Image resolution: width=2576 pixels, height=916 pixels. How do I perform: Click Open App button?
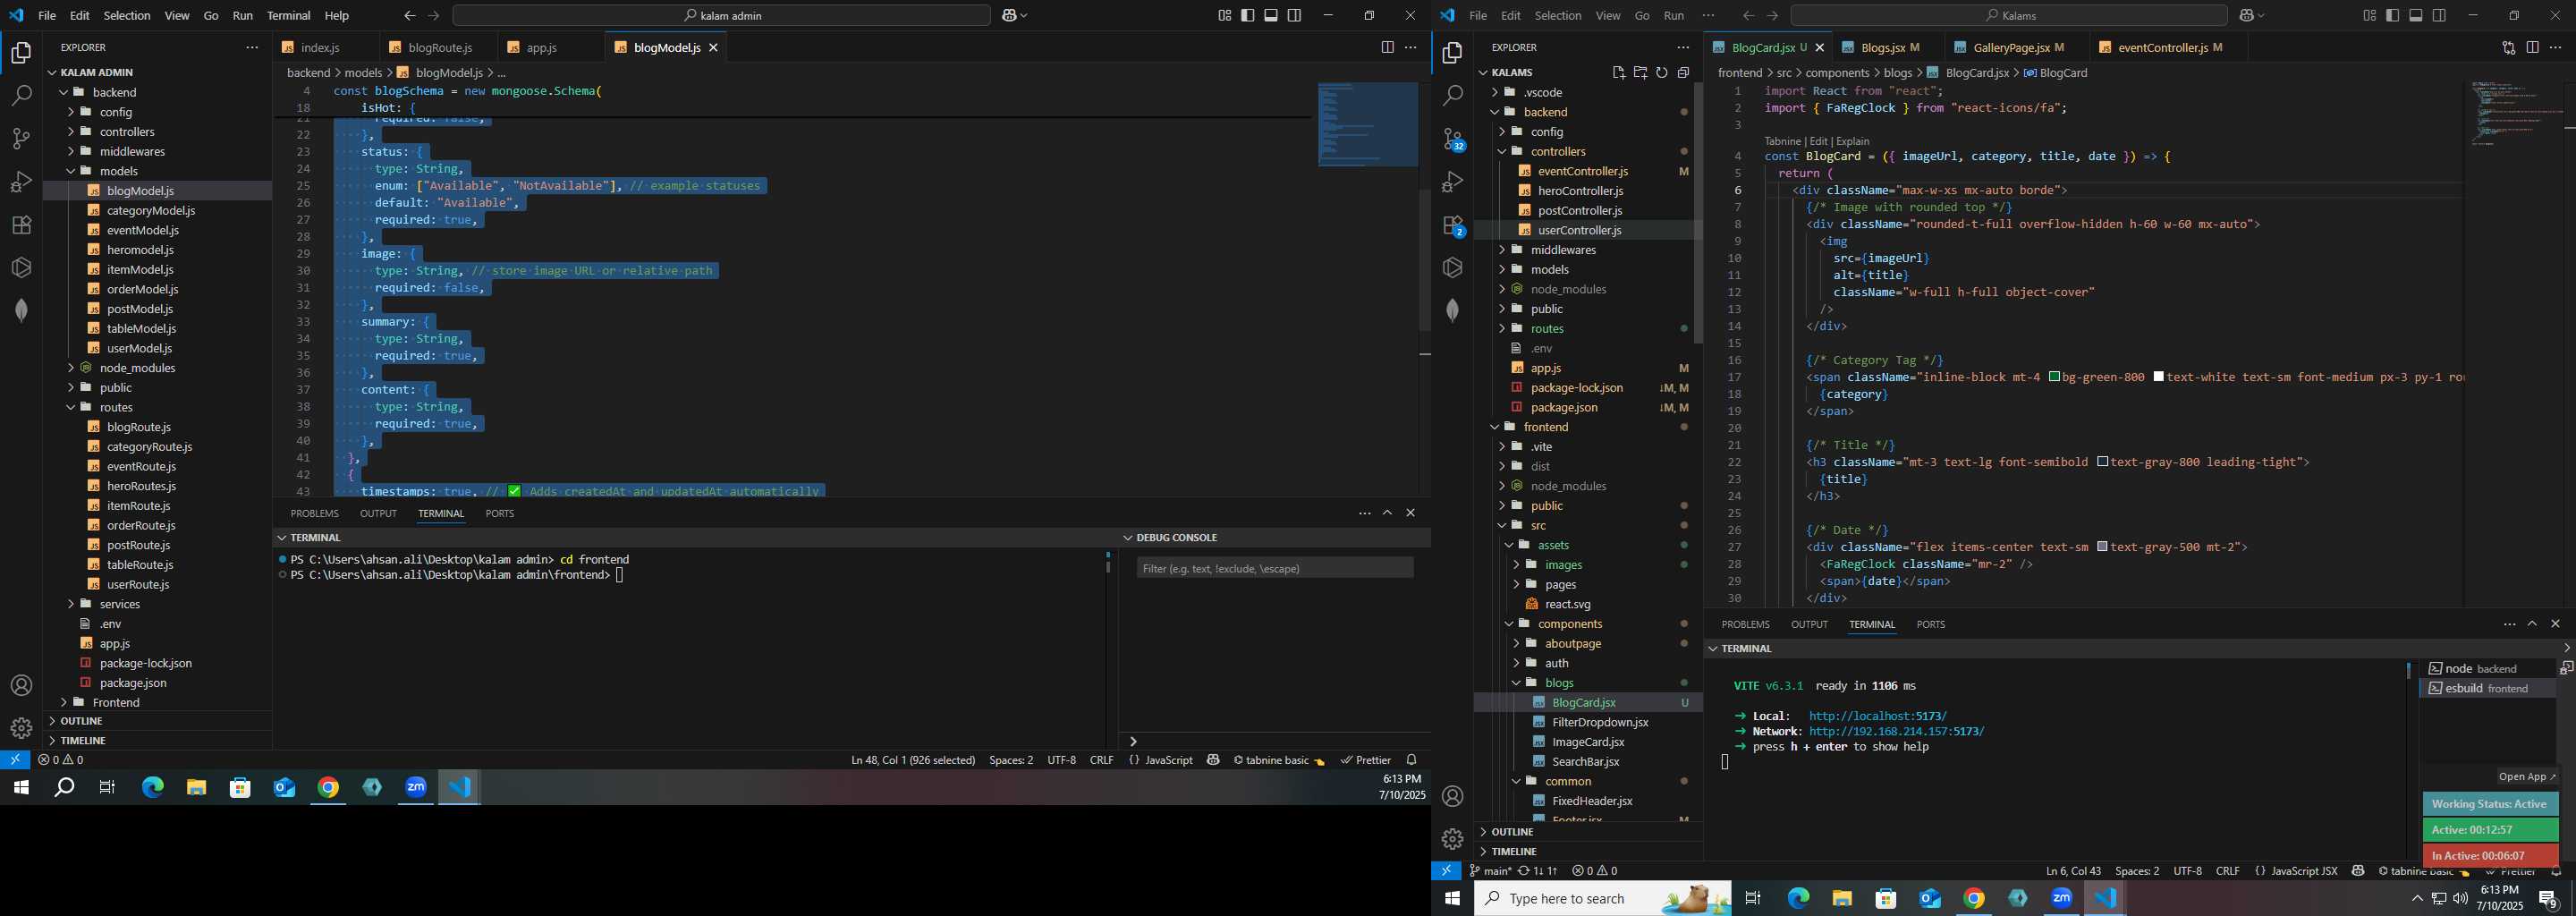pyautogui.click(x=2526, y=777)
